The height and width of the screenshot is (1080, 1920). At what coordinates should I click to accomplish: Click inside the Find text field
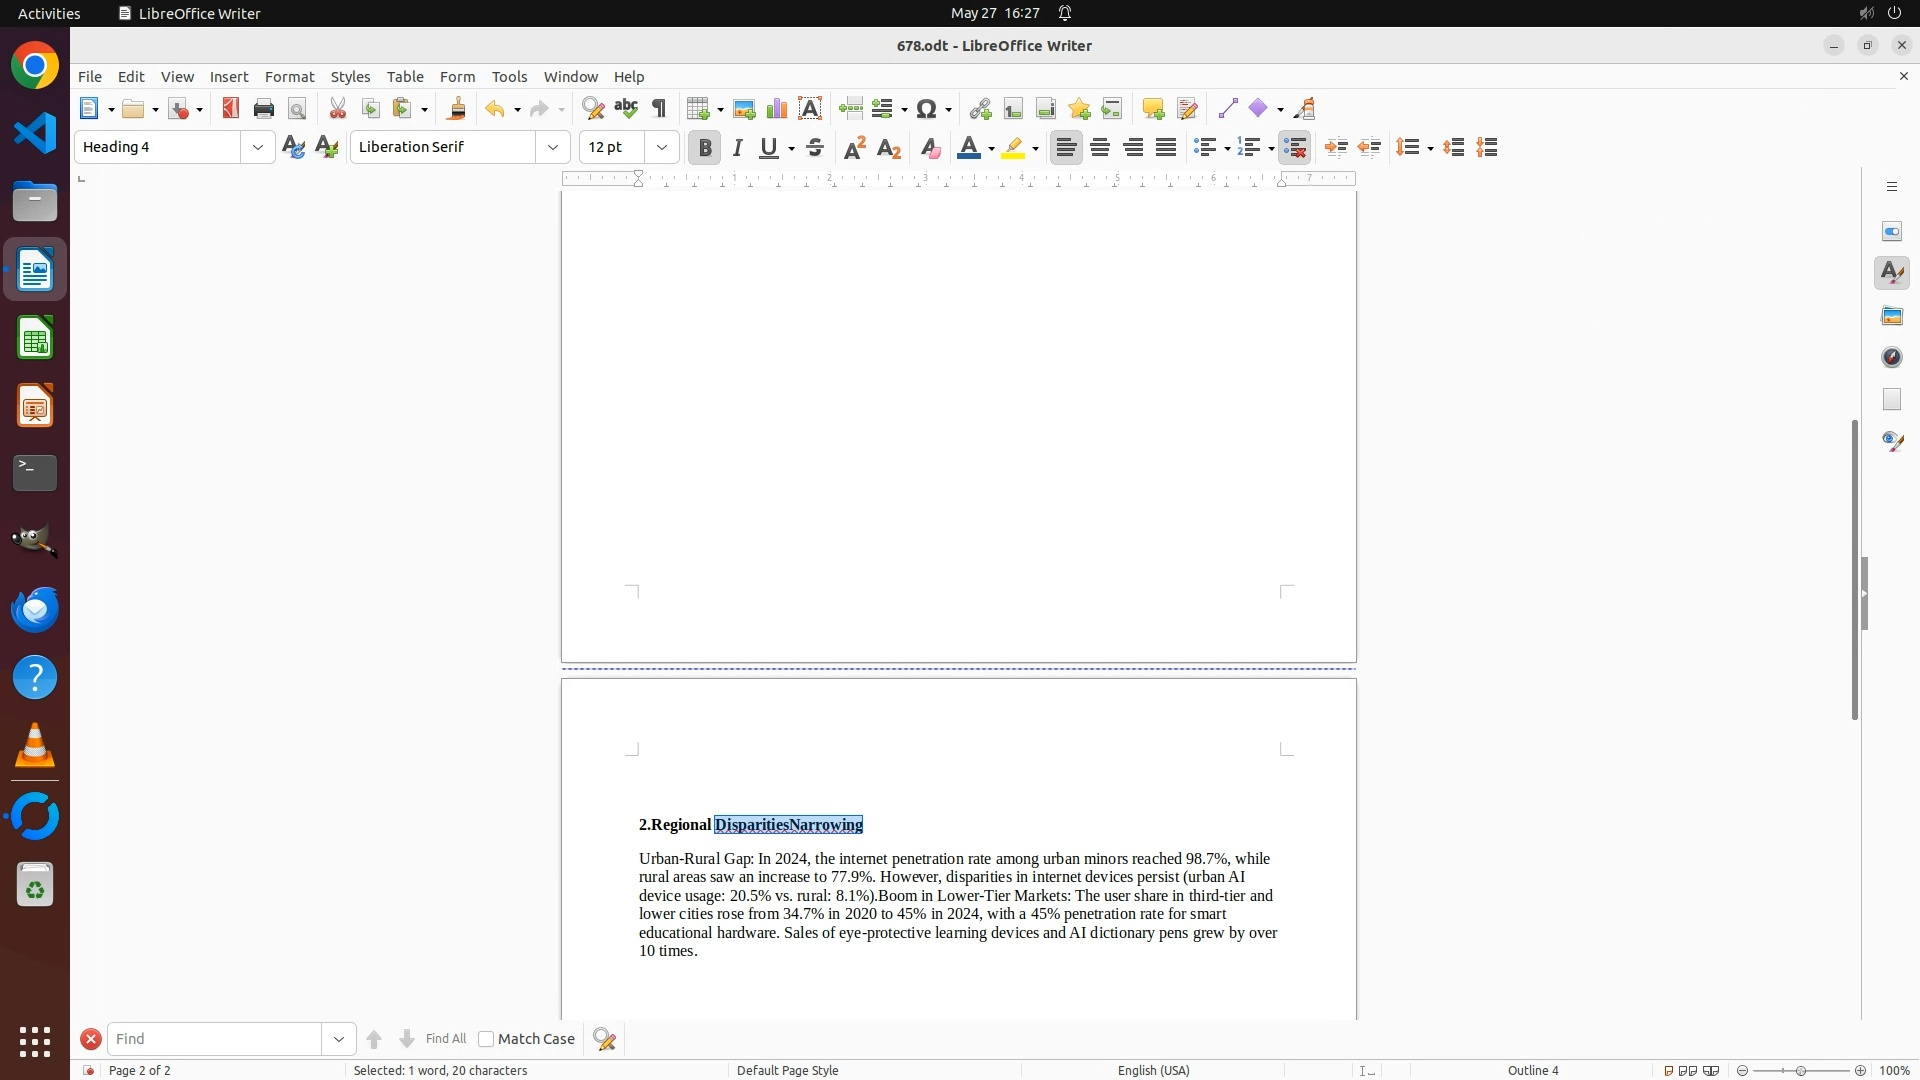[214, 1039]
